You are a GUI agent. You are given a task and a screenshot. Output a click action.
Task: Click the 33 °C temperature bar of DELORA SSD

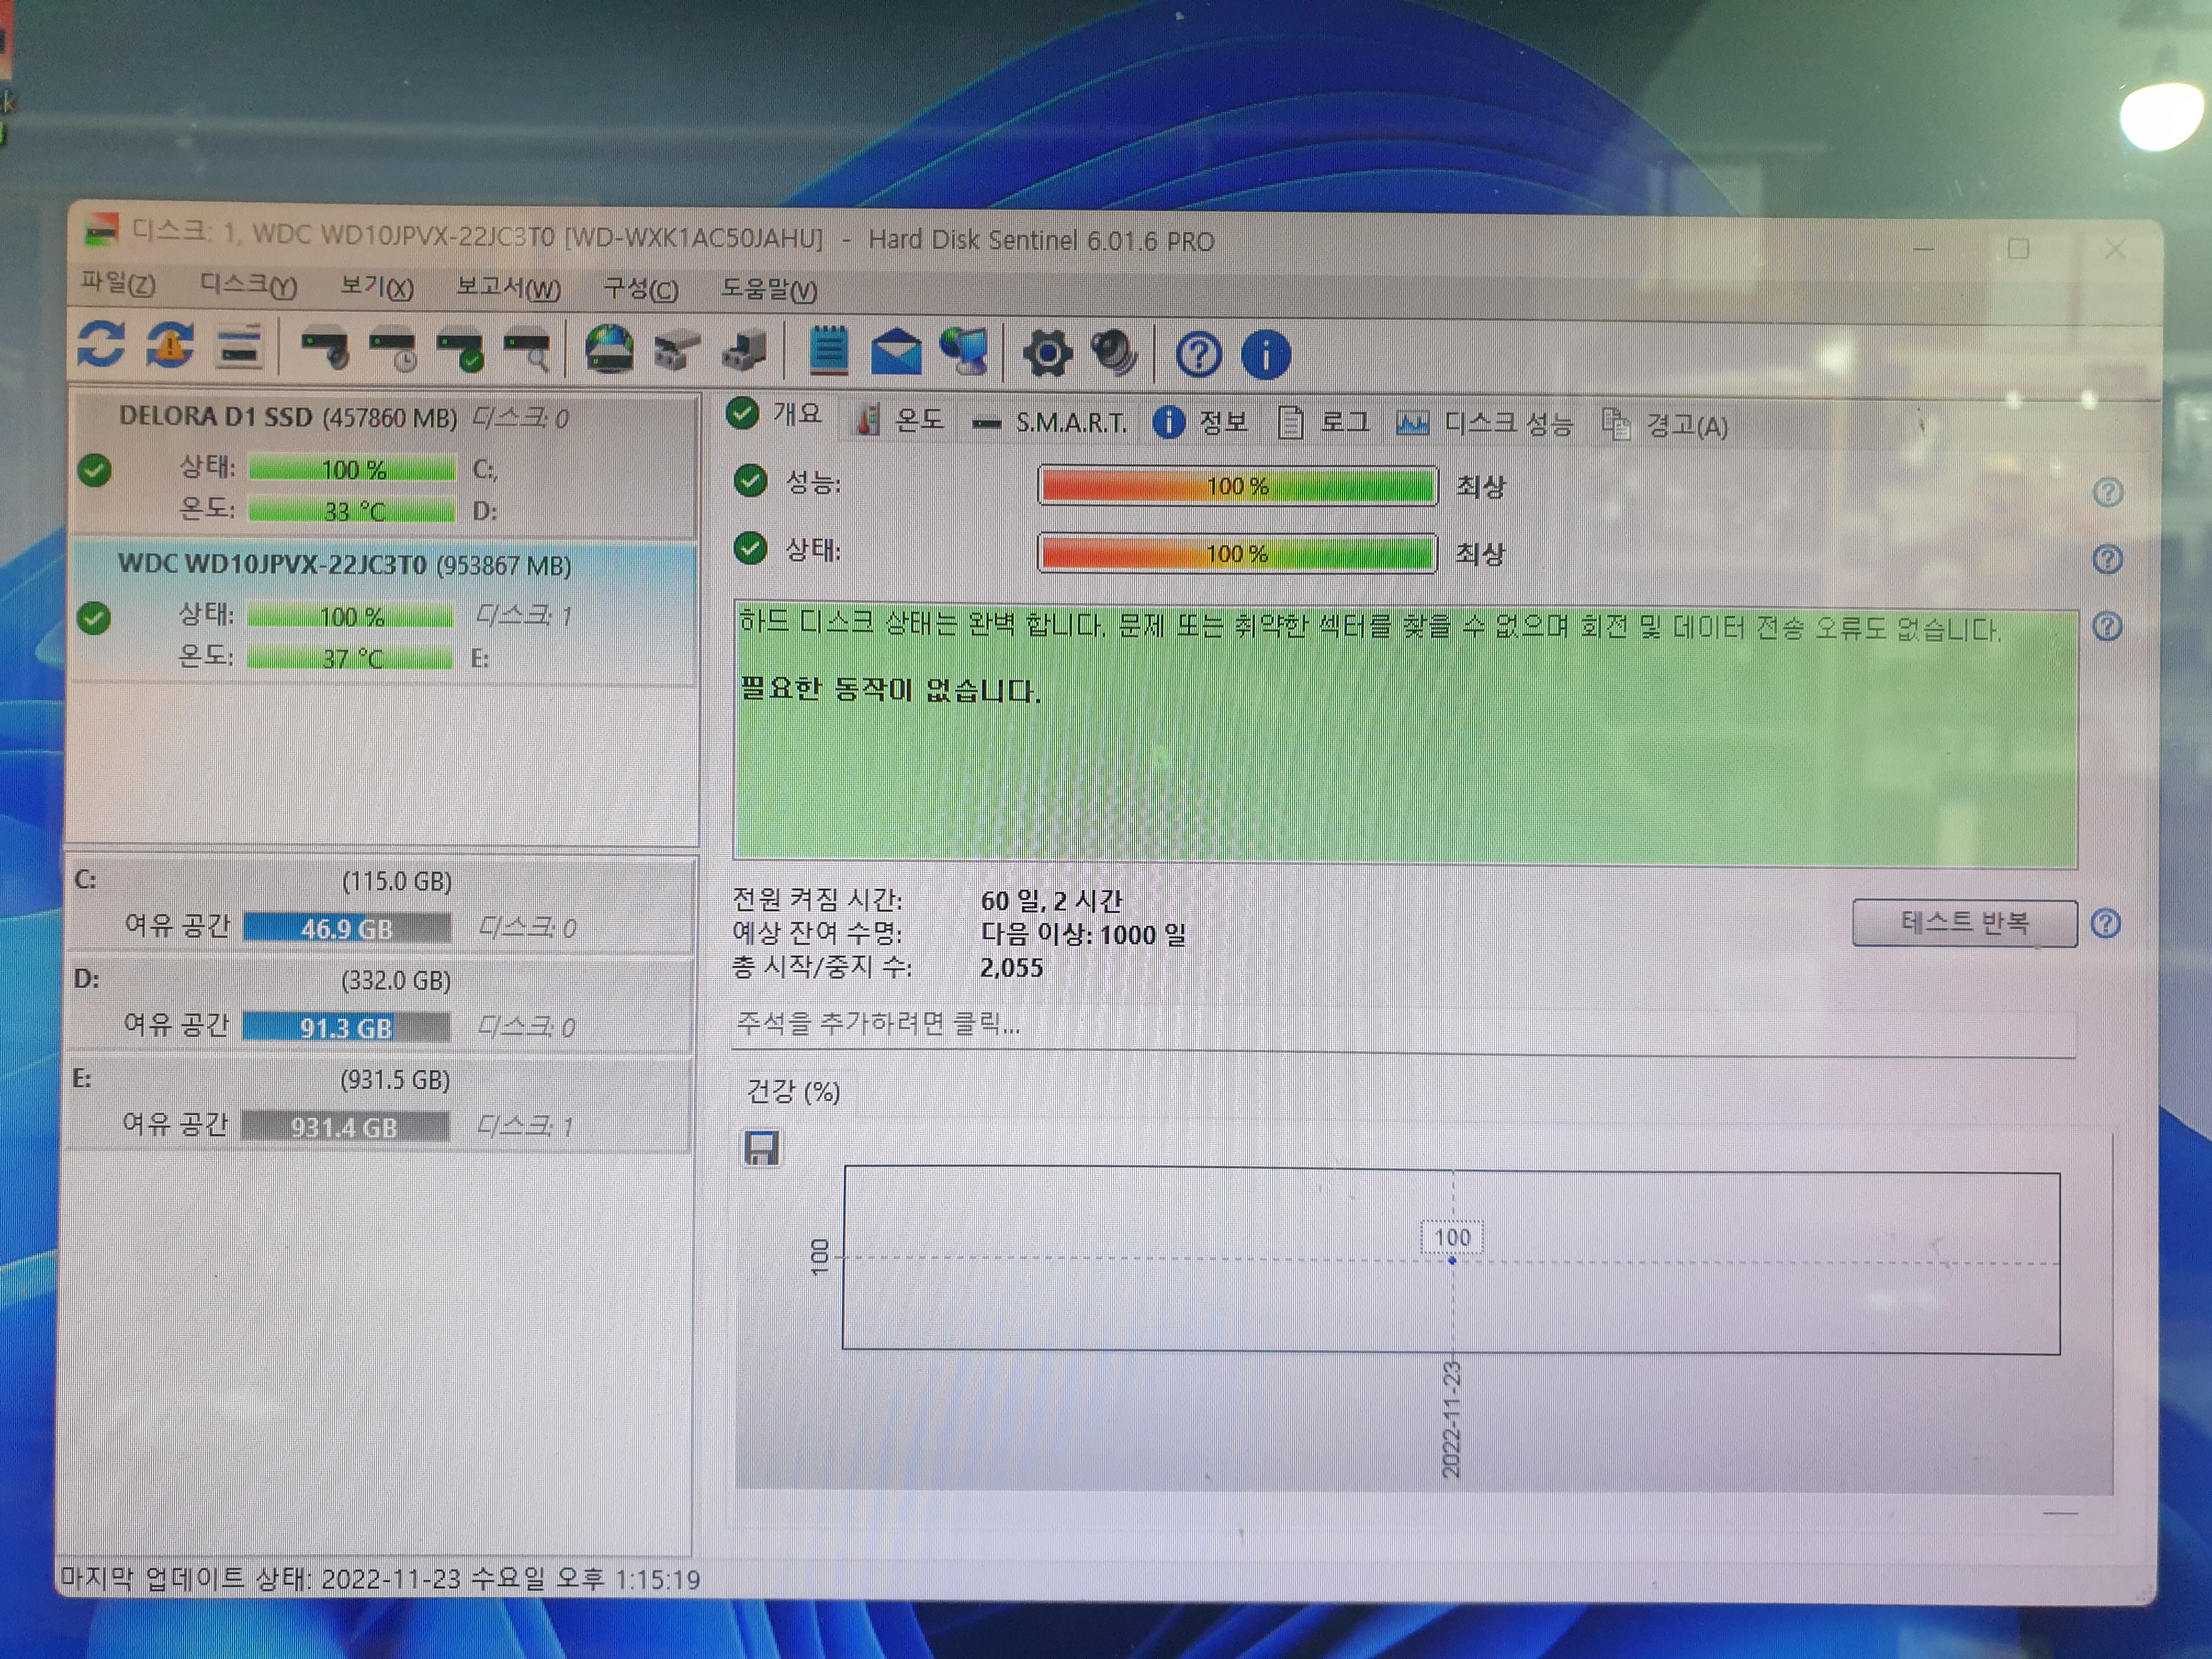(352, 511)
